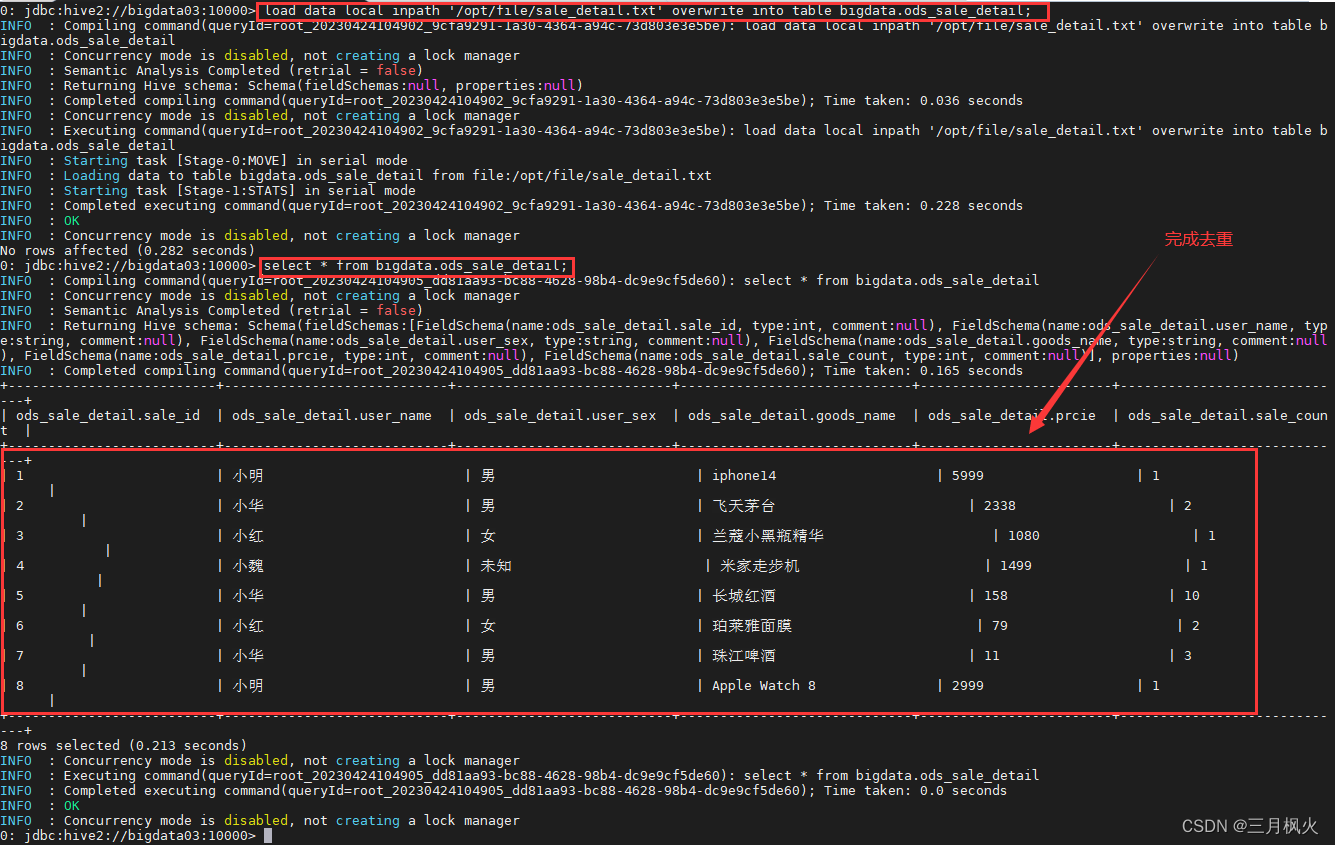Click the sale count value 10

click(x=1192, y=596)
